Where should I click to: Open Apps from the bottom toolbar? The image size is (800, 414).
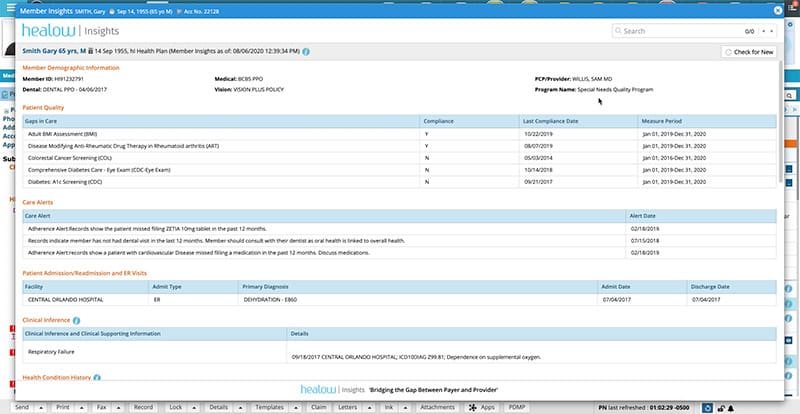click(x=482, y=407)
